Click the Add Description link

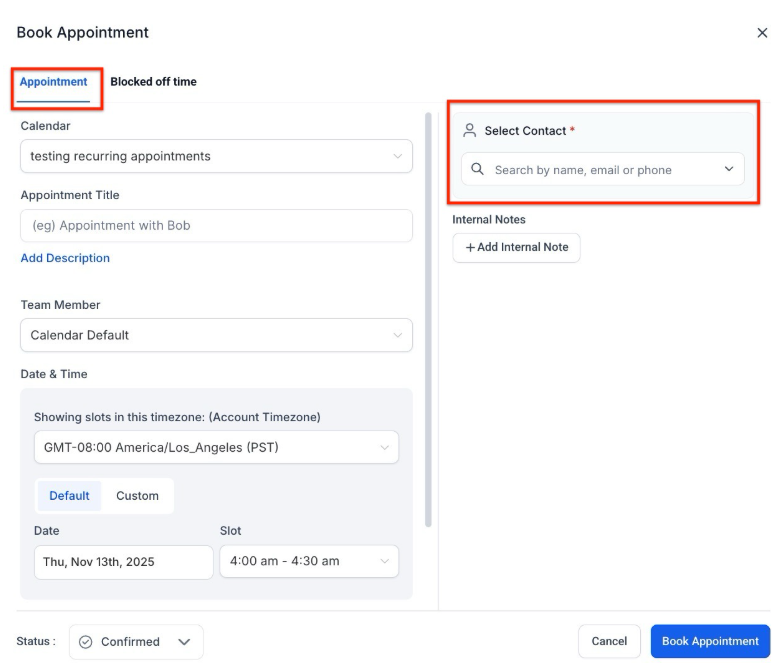[x=65, y=258]
